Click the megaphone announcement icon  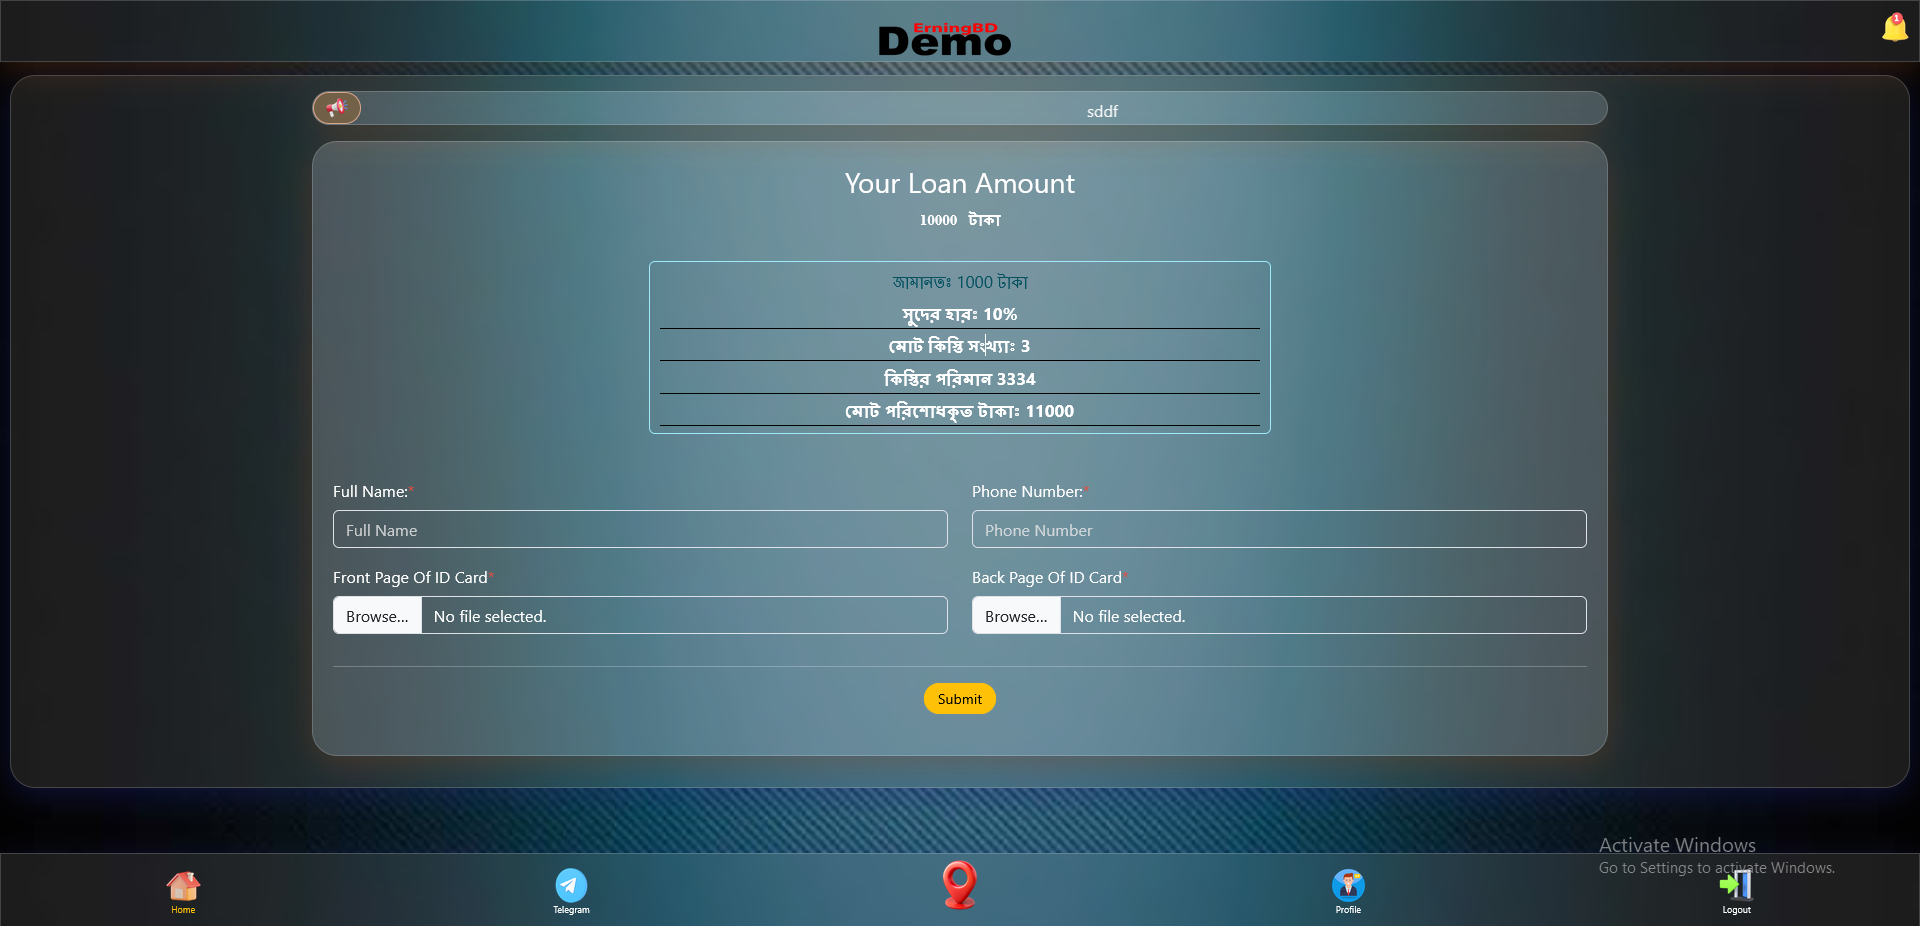(337, 108)
